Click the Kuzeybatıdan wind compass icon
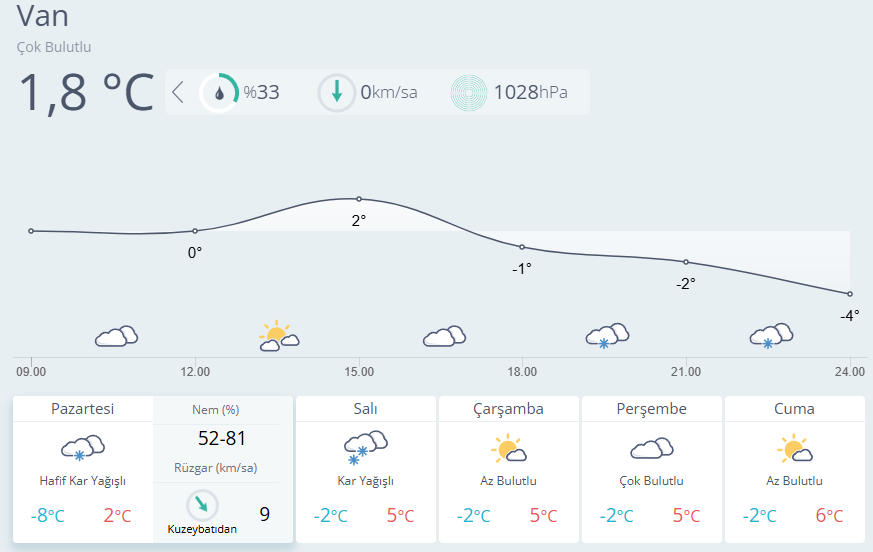 [x=202, y=505]
